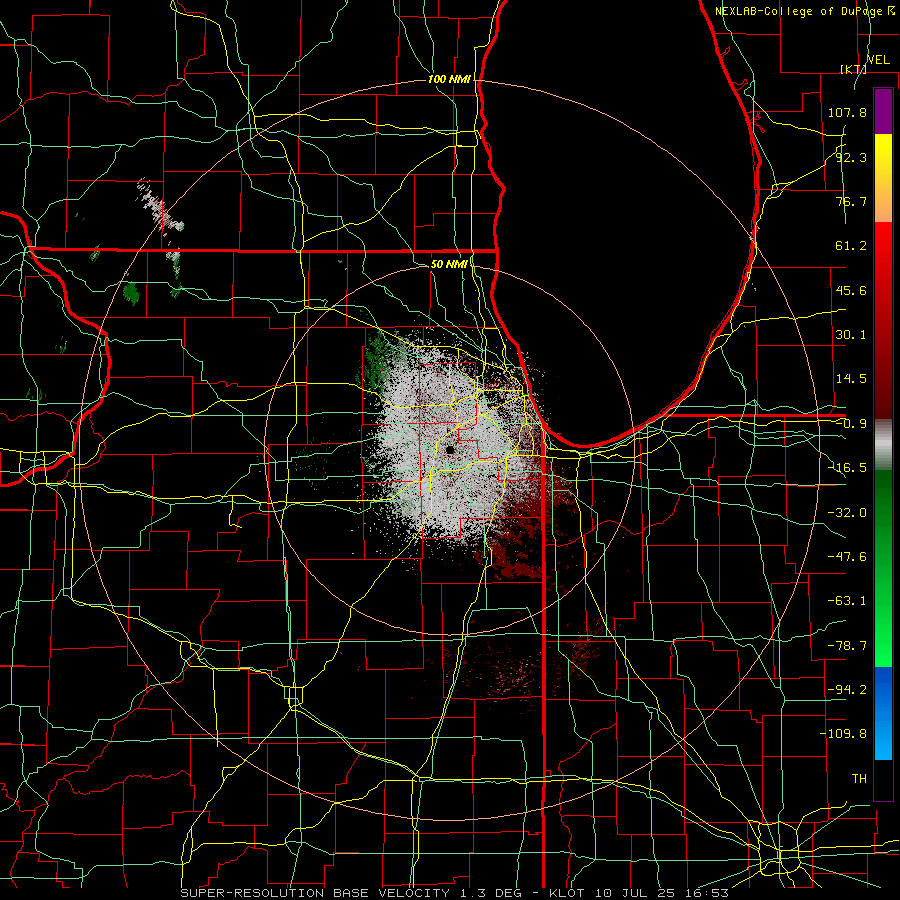This screenshot has height=900, width=900.
Task: Click the -16.5 velocity scale value
Action: tap(847, 468)
